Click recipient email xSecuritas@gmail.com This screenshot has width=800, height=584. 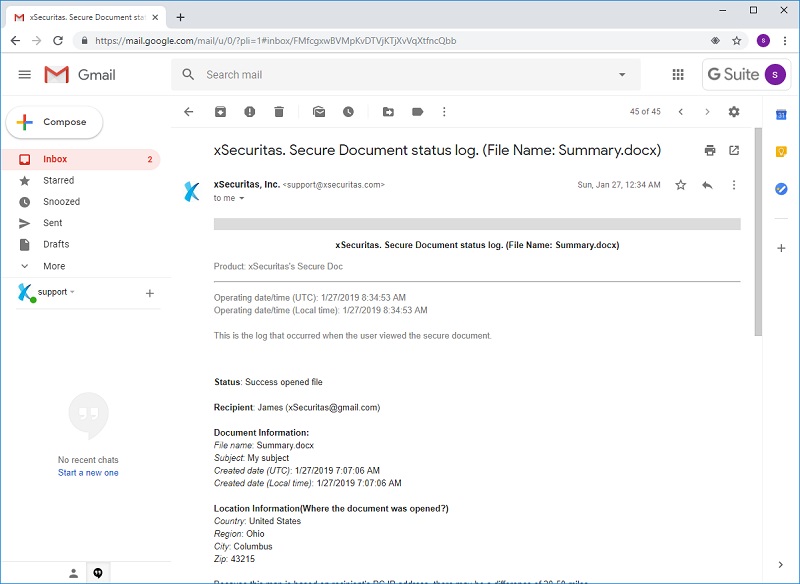(333, 408)
